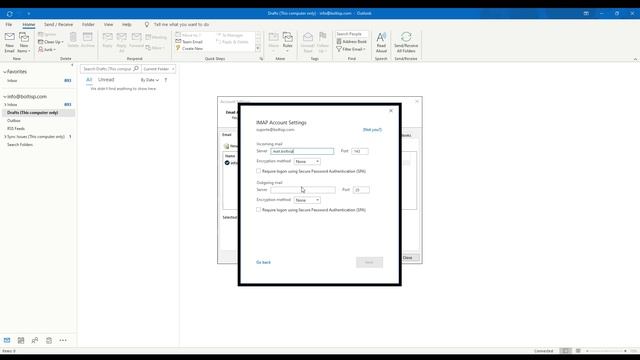Open the Help tab
This screenshot has height=360, width=640.
coord(127,24)
